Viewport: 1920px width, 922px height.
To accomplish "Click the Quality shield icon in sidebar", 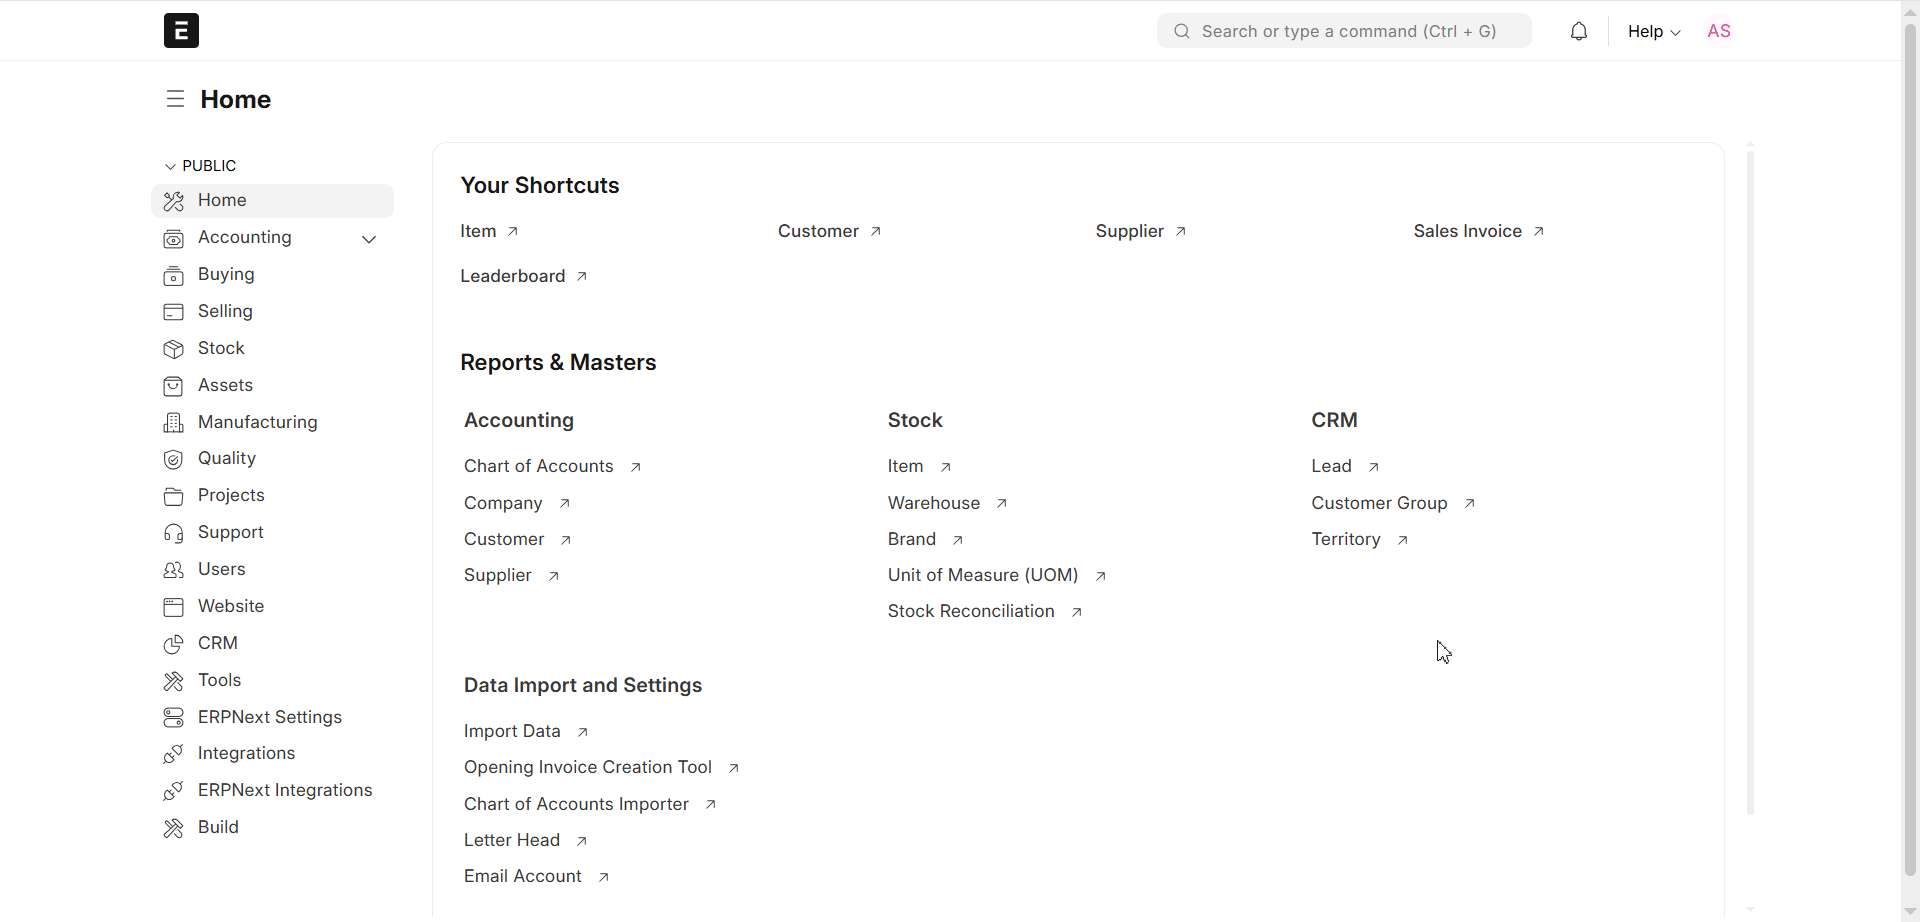I will pyautogui.click(x=174, y=459).
